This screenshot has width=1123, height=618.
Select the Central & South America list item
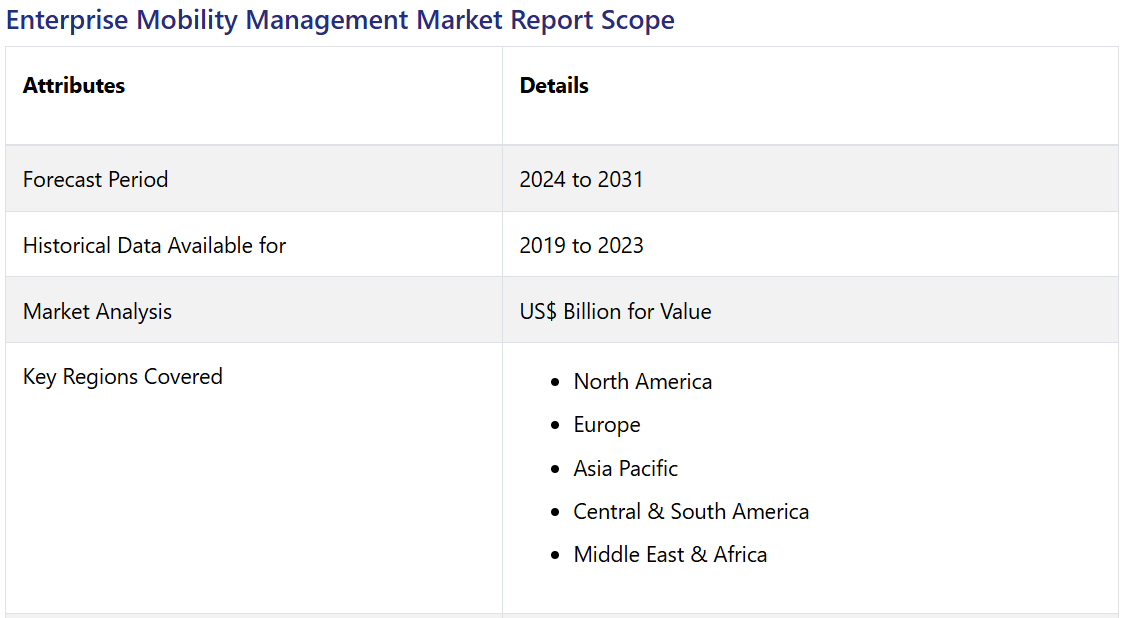point(691,511)
